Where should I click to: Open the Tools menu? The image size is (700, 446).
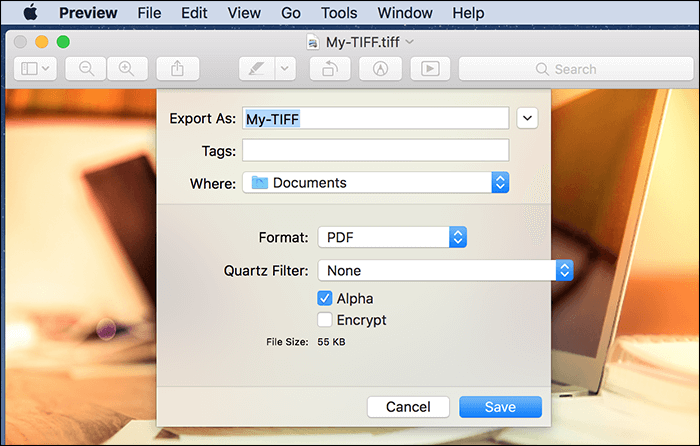(339, 13)
